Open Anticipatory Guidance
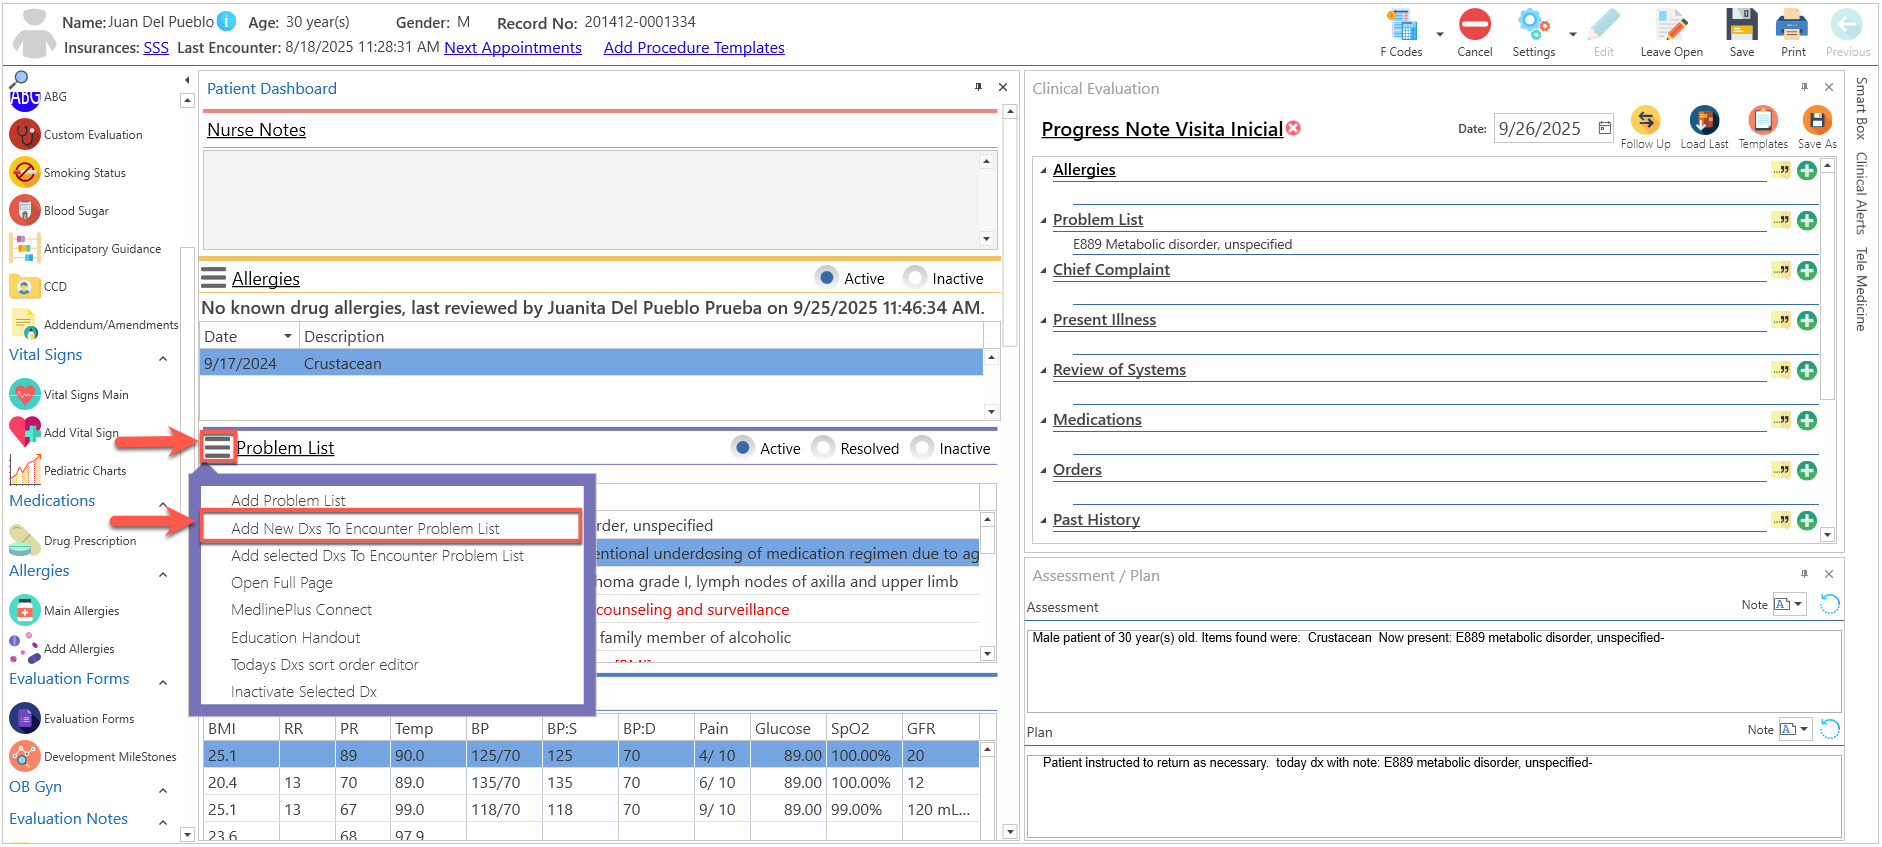The width and height of the screenshot is (1882, 847). coord(85,249)
